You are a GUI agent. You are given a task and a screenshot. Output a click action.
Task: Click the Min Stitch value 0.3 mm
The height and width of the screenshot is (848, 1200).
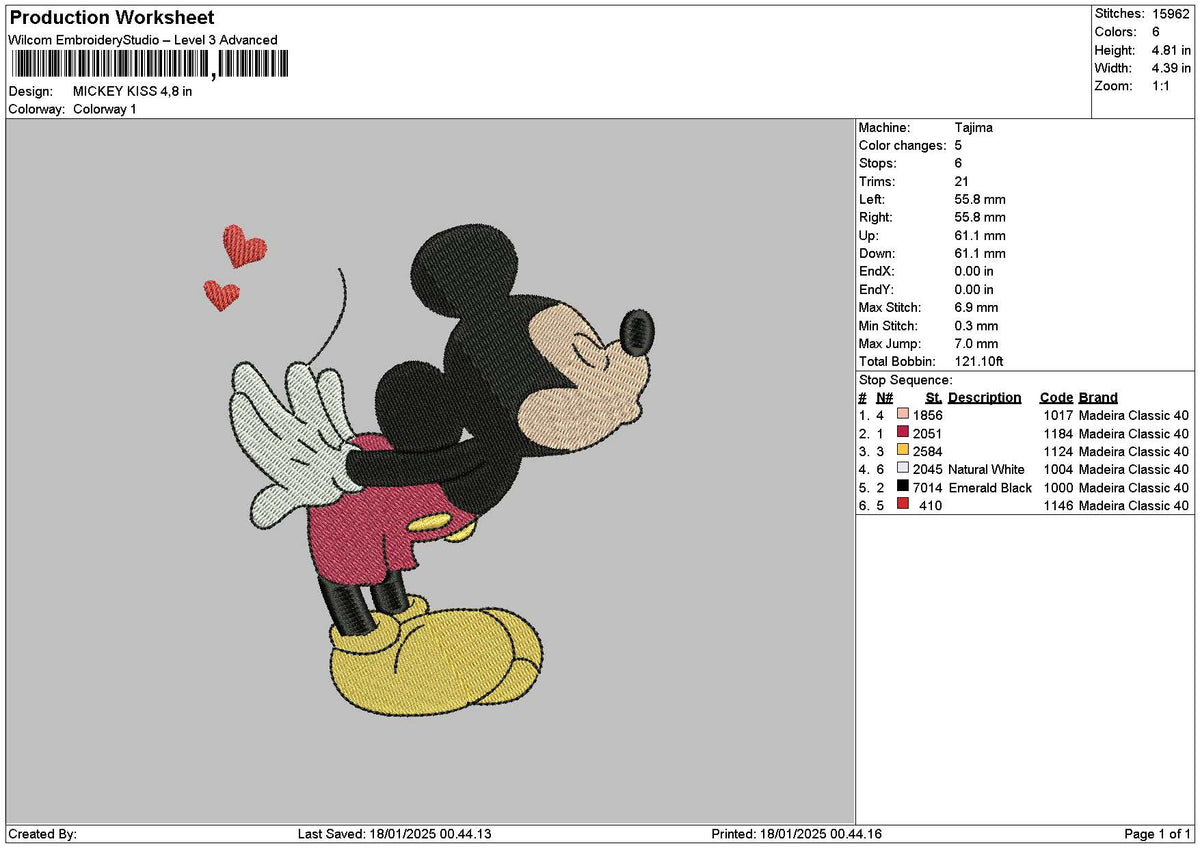click(976, 326)
